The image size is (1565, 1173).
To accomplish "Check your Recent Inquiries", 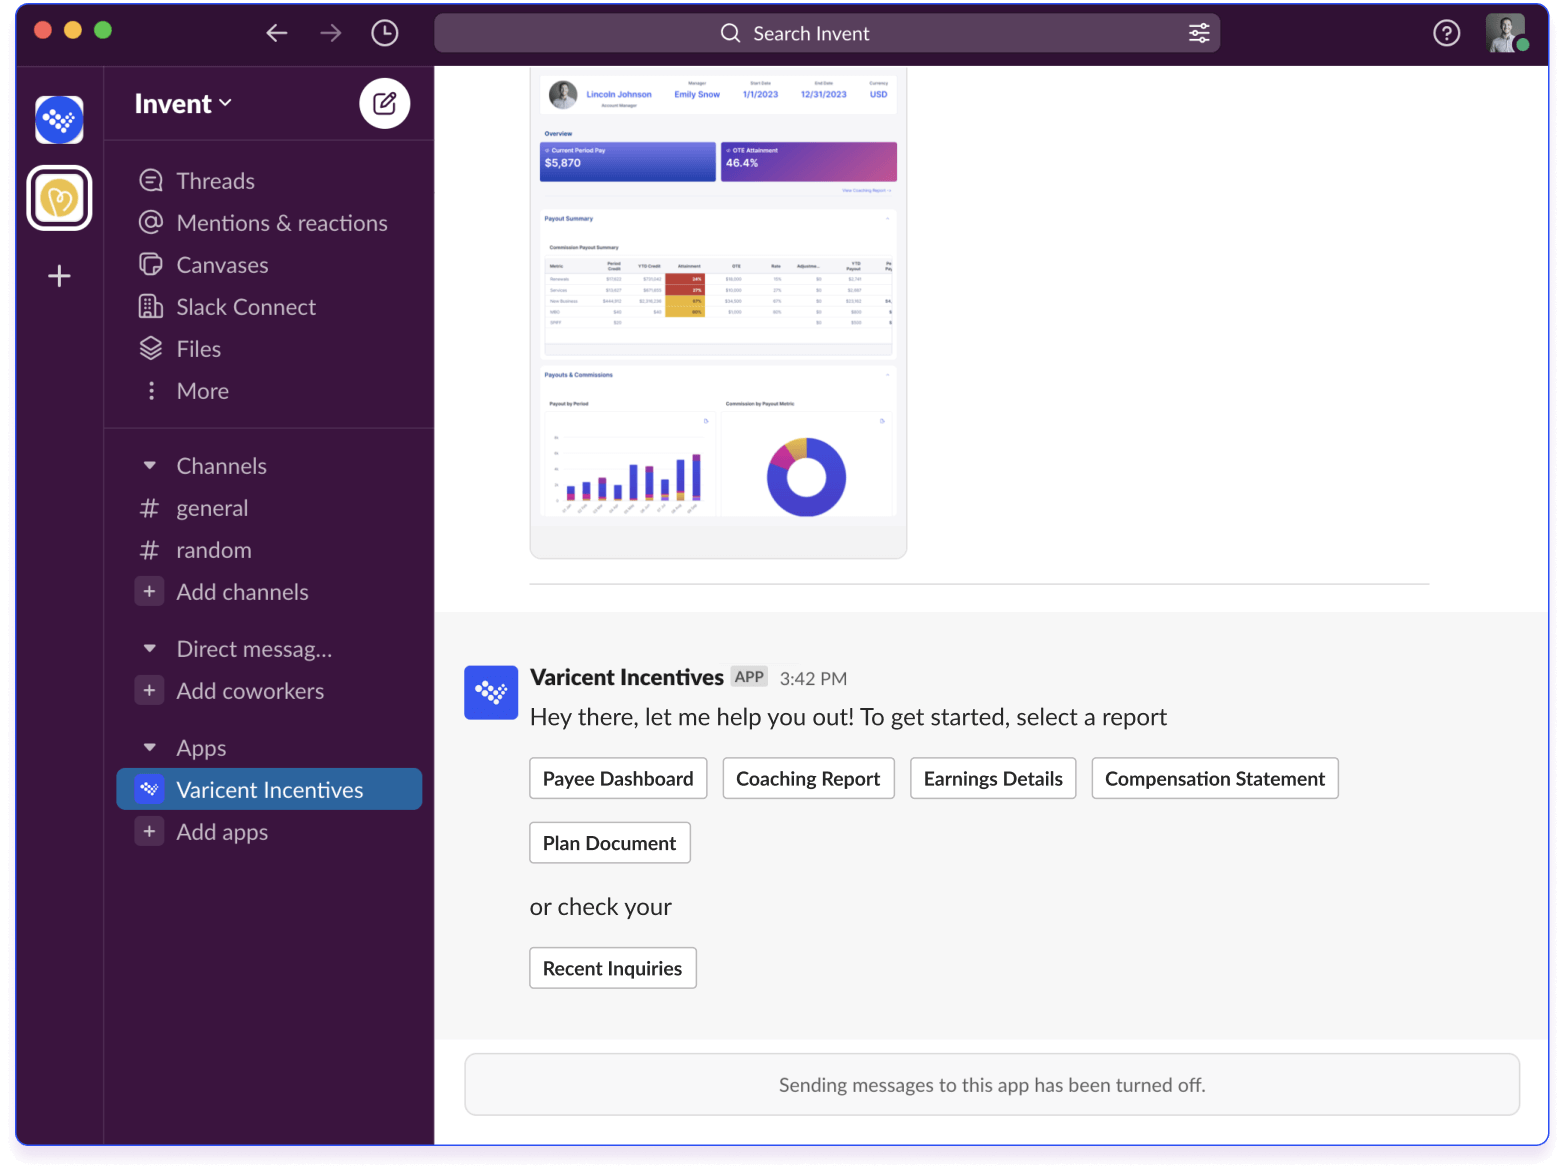I will pyautogui.click(x=612, y=967).
